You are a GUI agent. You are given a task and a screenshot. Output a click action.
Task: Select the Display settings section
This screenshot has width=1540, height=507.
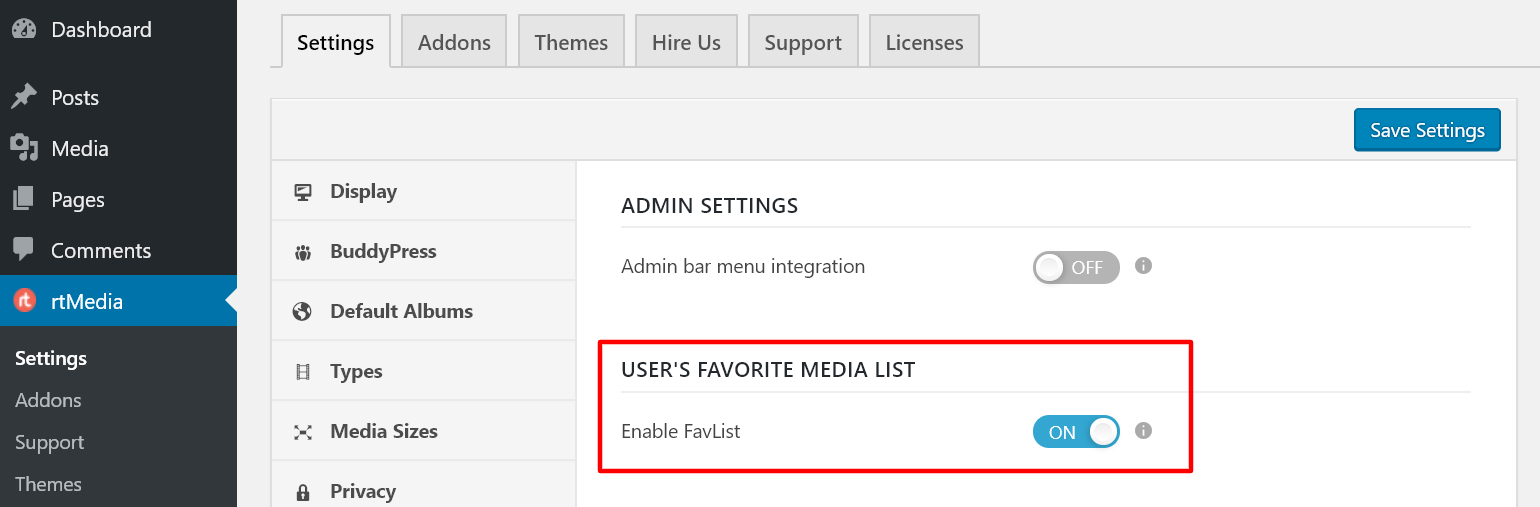424,191
